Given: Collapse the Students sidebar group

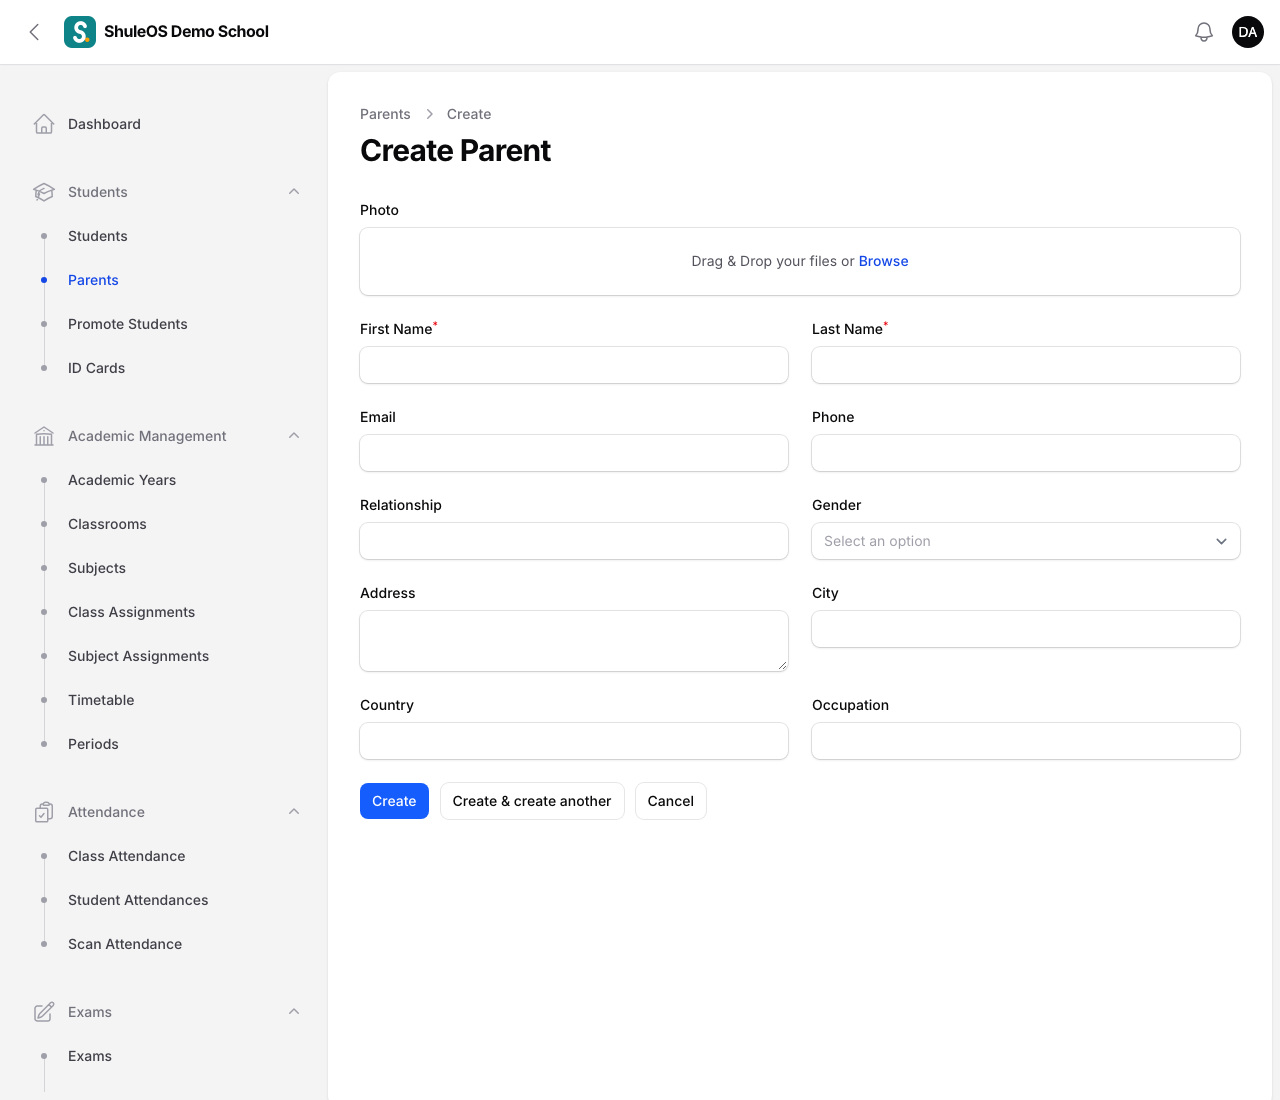Looking at the screenshot, I should [294, 192].
